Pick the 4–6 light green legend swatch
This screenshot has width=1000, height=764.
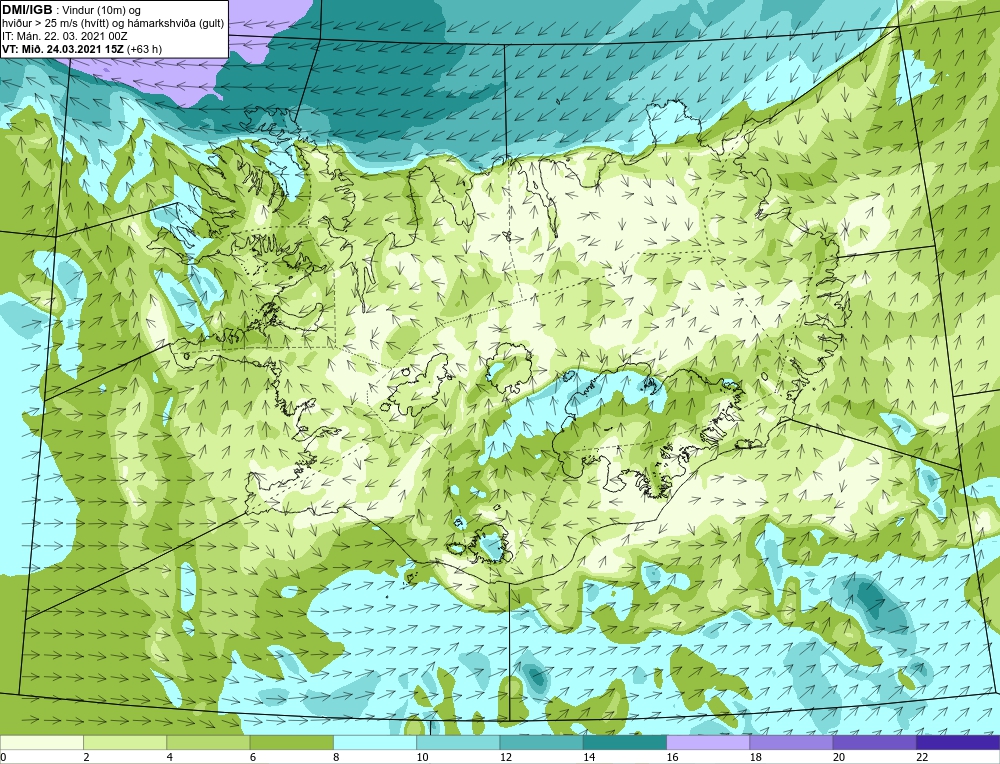(209, 742)
